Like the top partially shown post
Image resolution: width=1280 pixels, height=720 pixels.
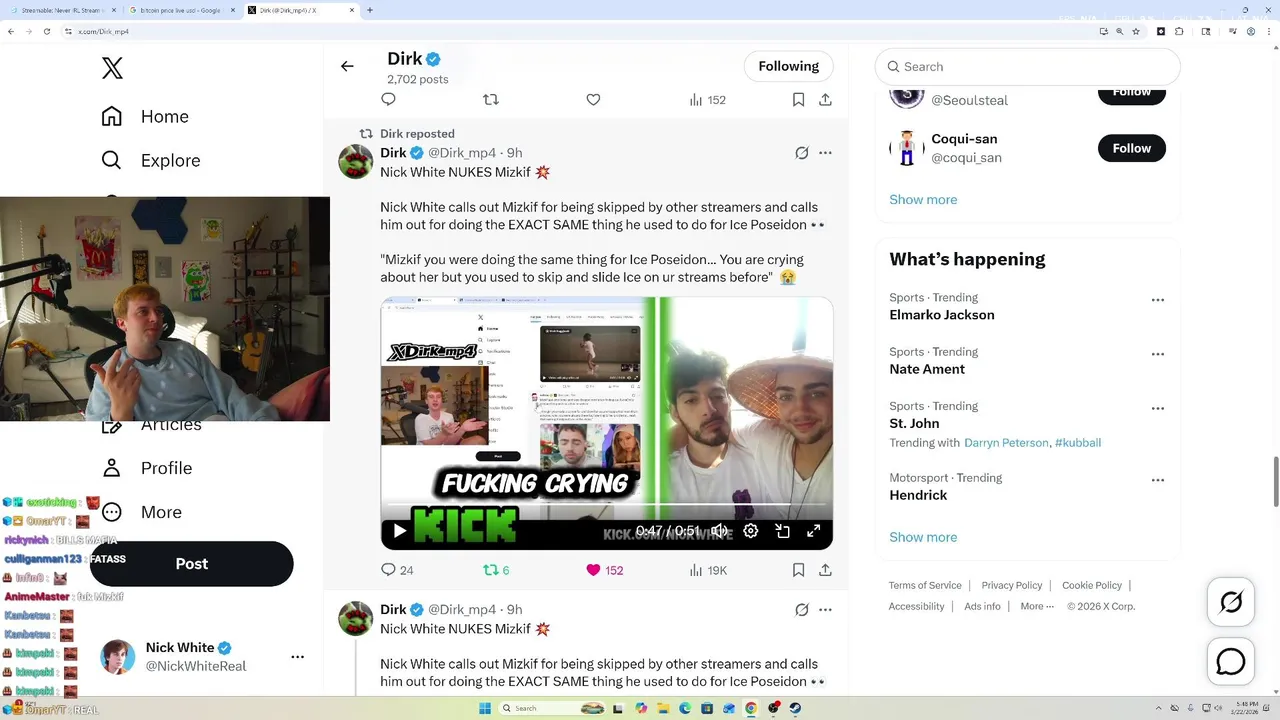point(593,99)
